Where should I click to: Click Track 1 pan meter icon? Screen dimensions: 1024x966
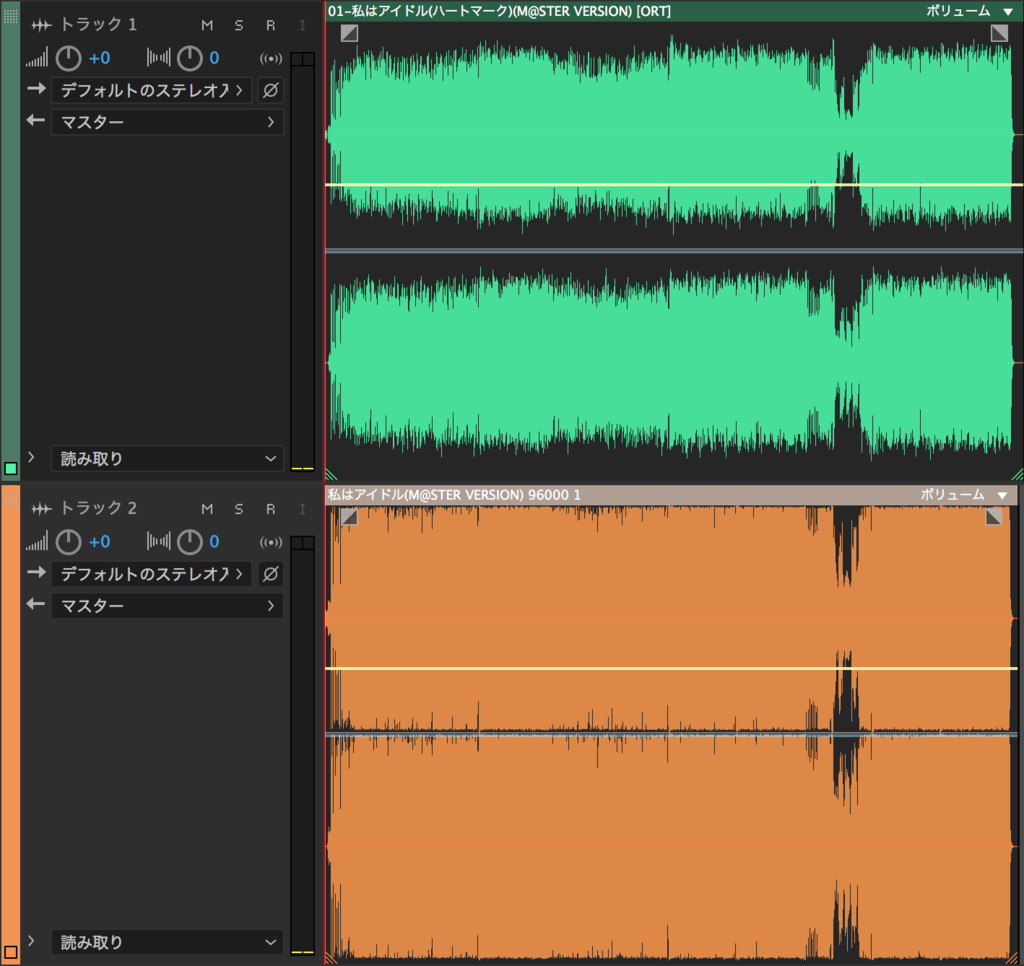pos(159,57)
